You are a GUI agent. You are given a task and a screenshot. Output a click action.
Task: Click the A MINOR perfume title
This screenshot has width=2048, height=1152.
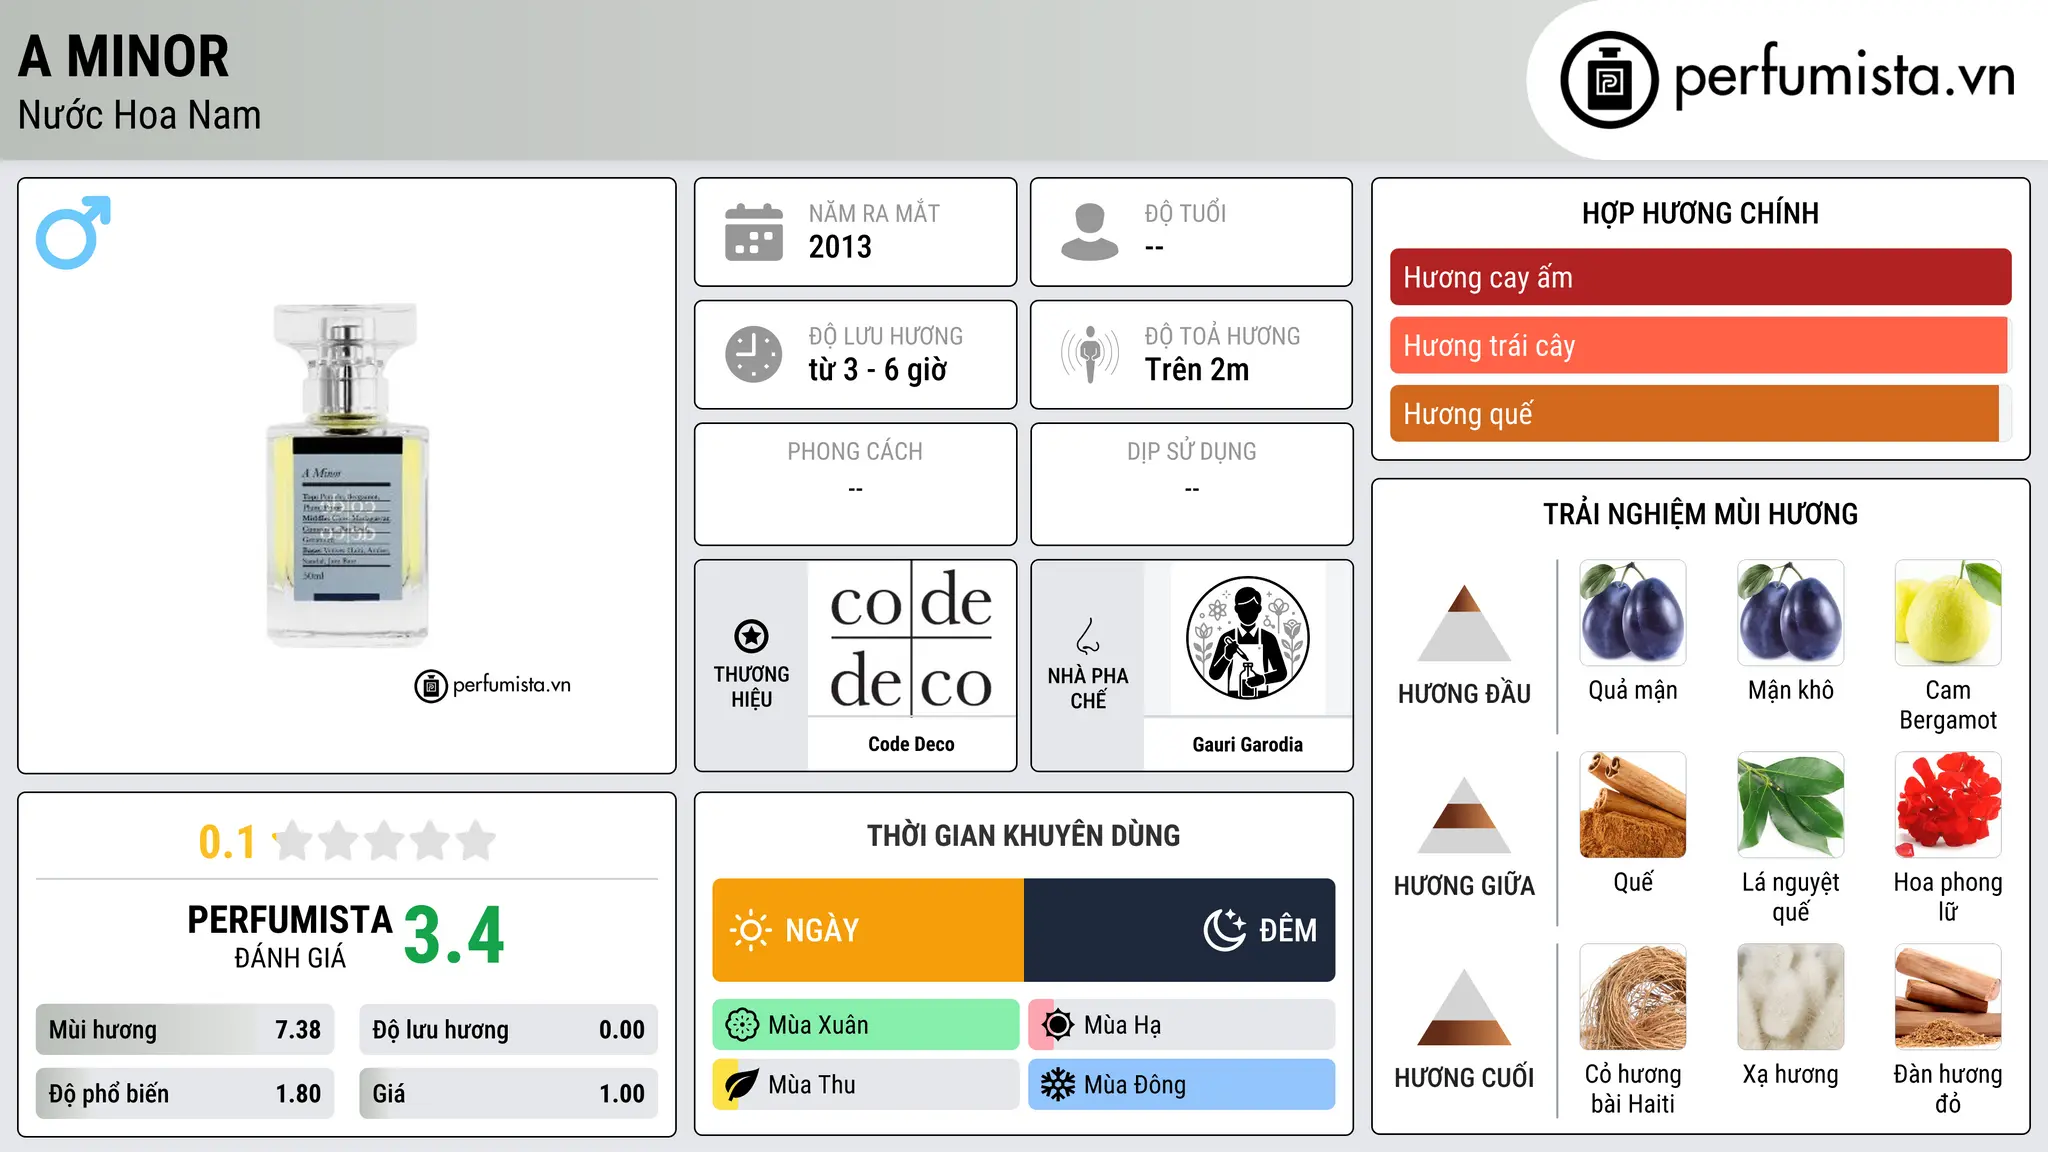click(x=124, y=56)
